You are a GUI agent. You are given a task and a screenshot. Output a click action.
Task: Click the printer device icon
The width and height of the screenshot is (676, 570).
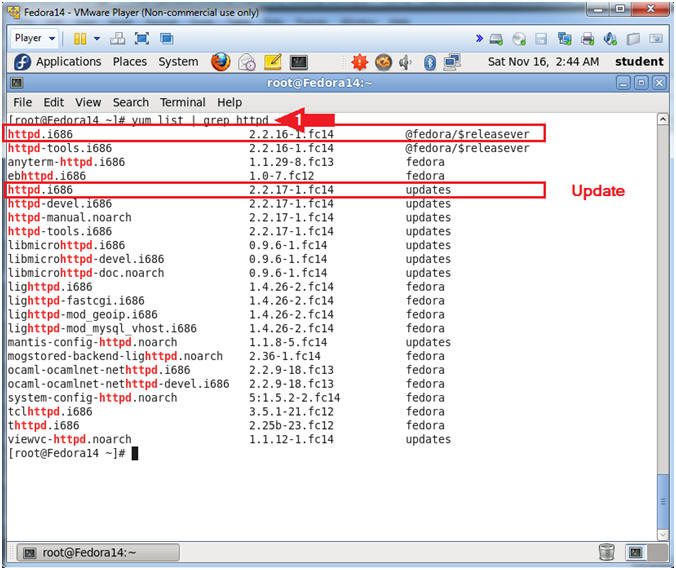click(587, 39)
